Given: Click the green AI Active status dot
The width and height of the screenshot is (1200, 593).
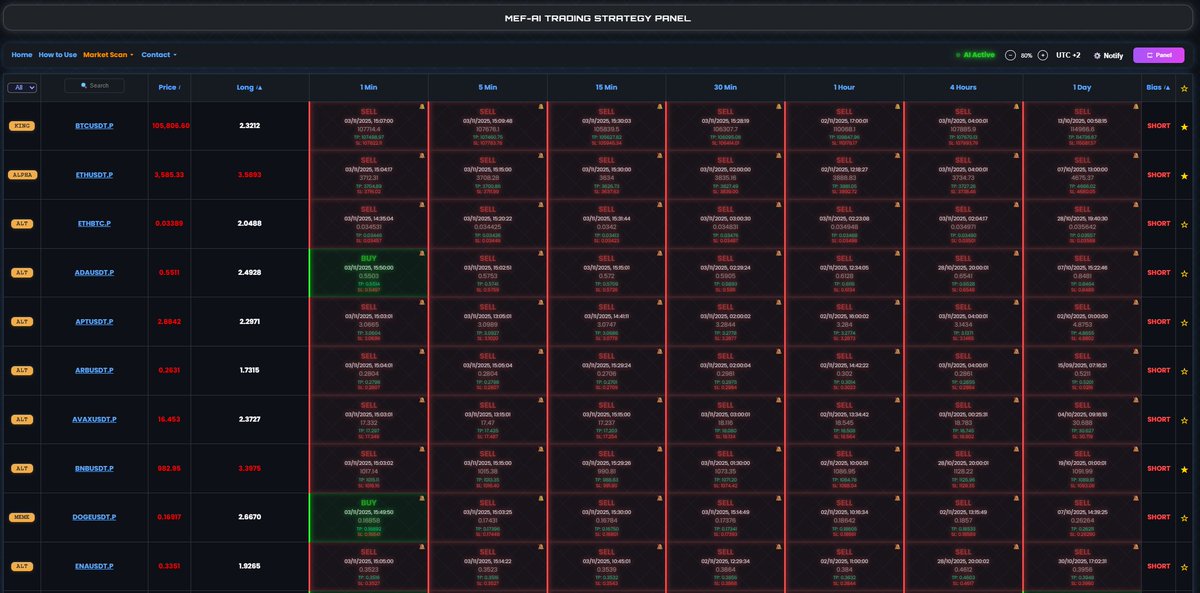Looking at the screenshot, I should [958, 54].
